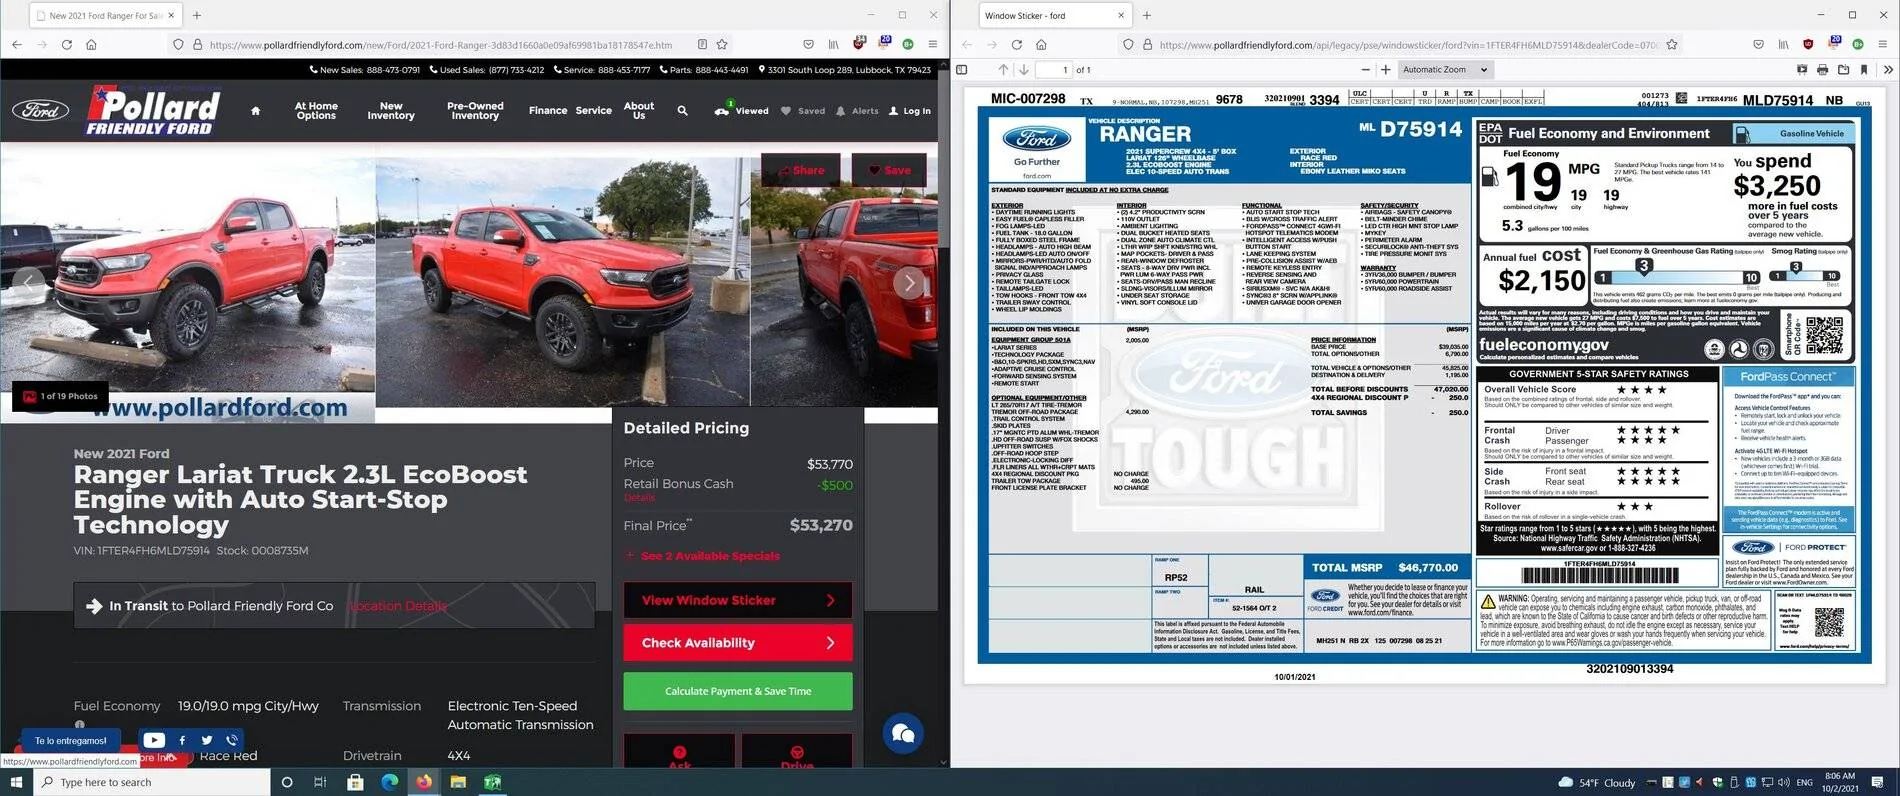1900x796 pixels.
Task: Open the Library icon in the left browser window
Action: tap(833, 44)
